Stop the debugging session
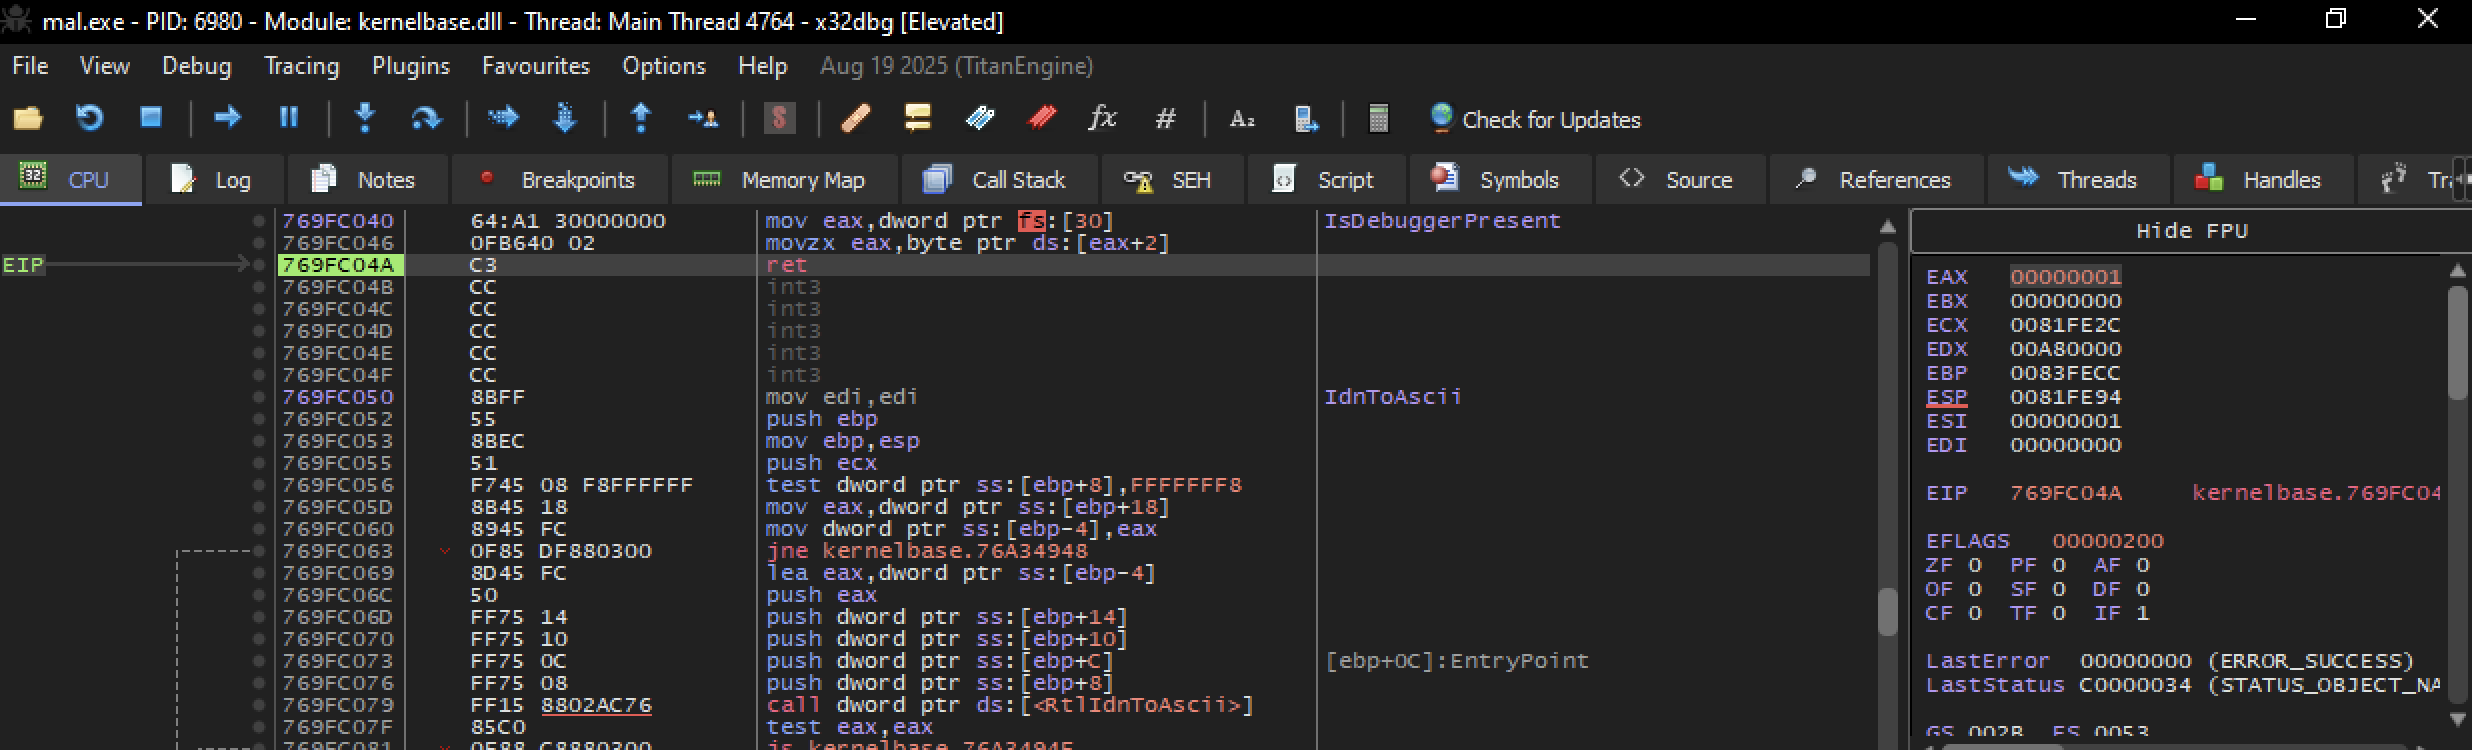Image resolution: width=2472 pixels, height=750 pixels. [151, 118]
